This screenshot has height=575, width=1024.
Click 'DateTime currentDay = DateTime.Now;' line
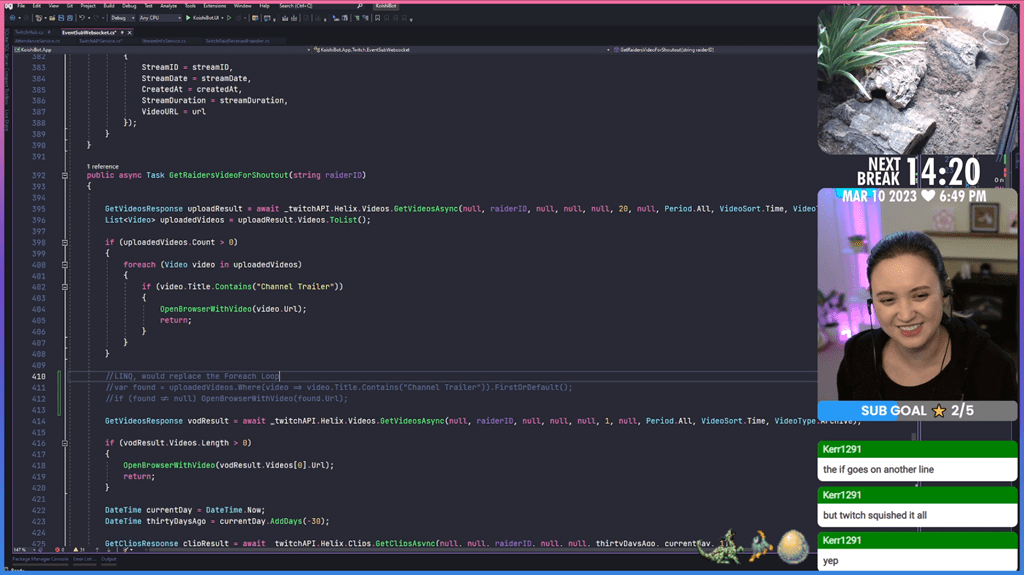[185, 510]
